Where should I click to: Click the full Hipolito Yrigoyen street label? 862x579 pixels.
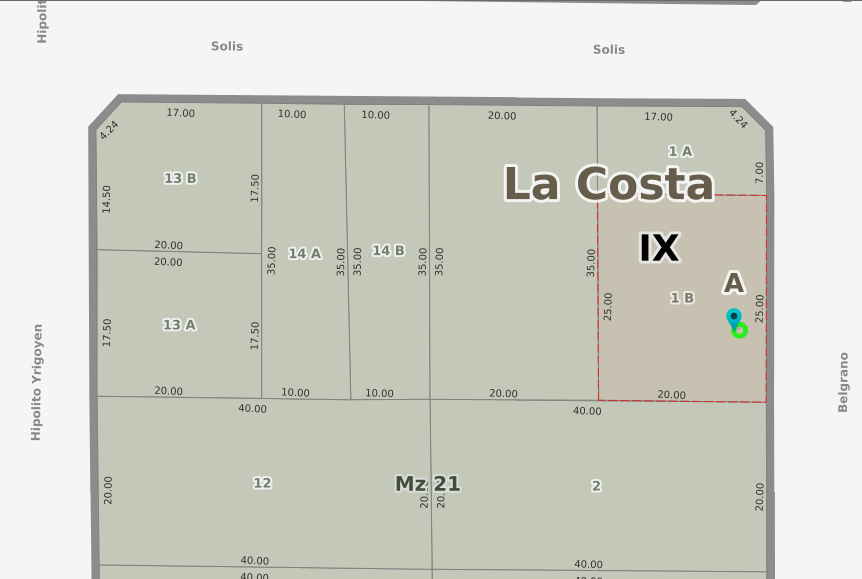point(37,382)
